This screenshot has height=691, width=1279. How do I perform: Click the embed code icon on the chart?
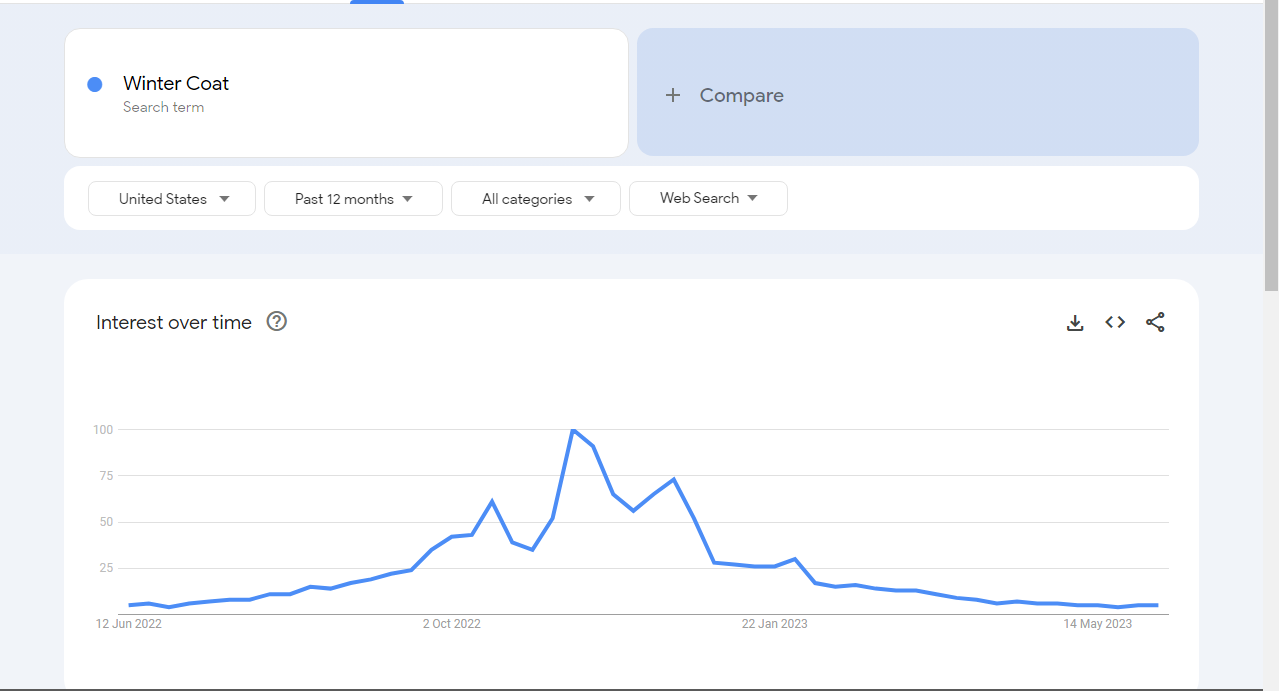(1115, 322)
